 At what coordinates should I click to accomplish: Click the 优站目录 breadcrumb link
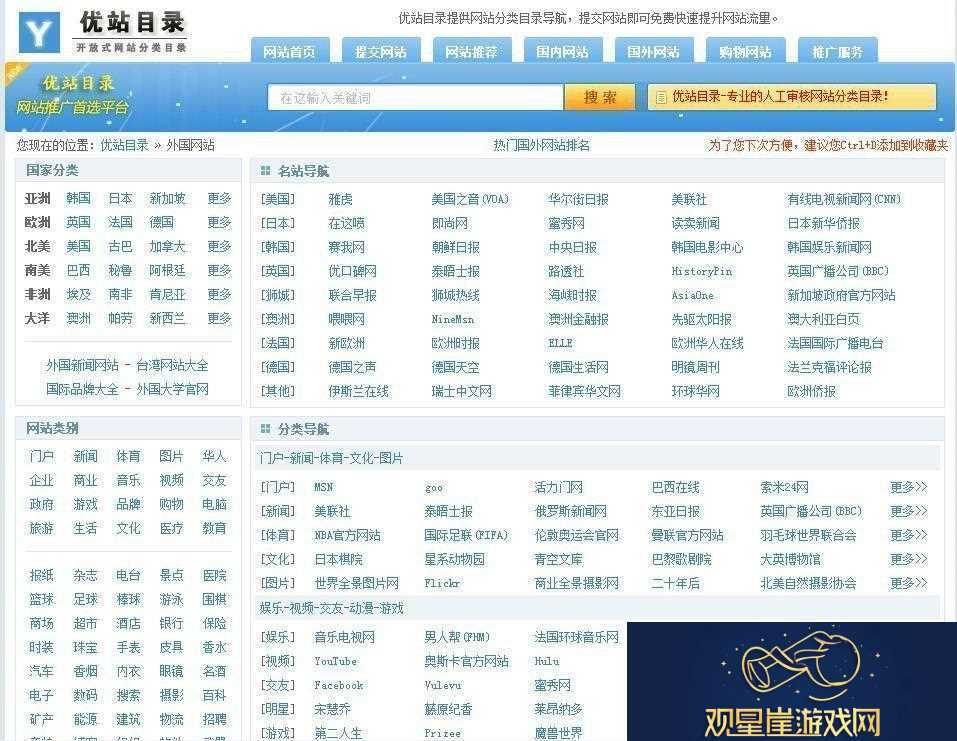[x=125, y=145]
